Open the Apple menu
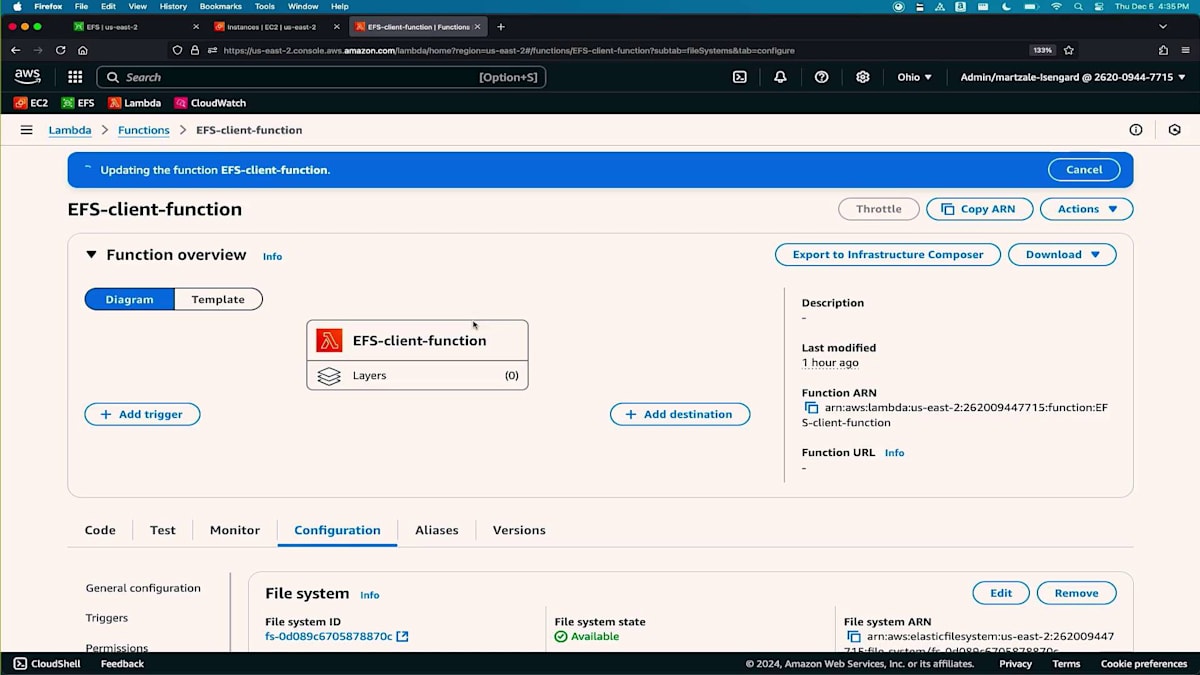1200x675 pixels. 17,6
